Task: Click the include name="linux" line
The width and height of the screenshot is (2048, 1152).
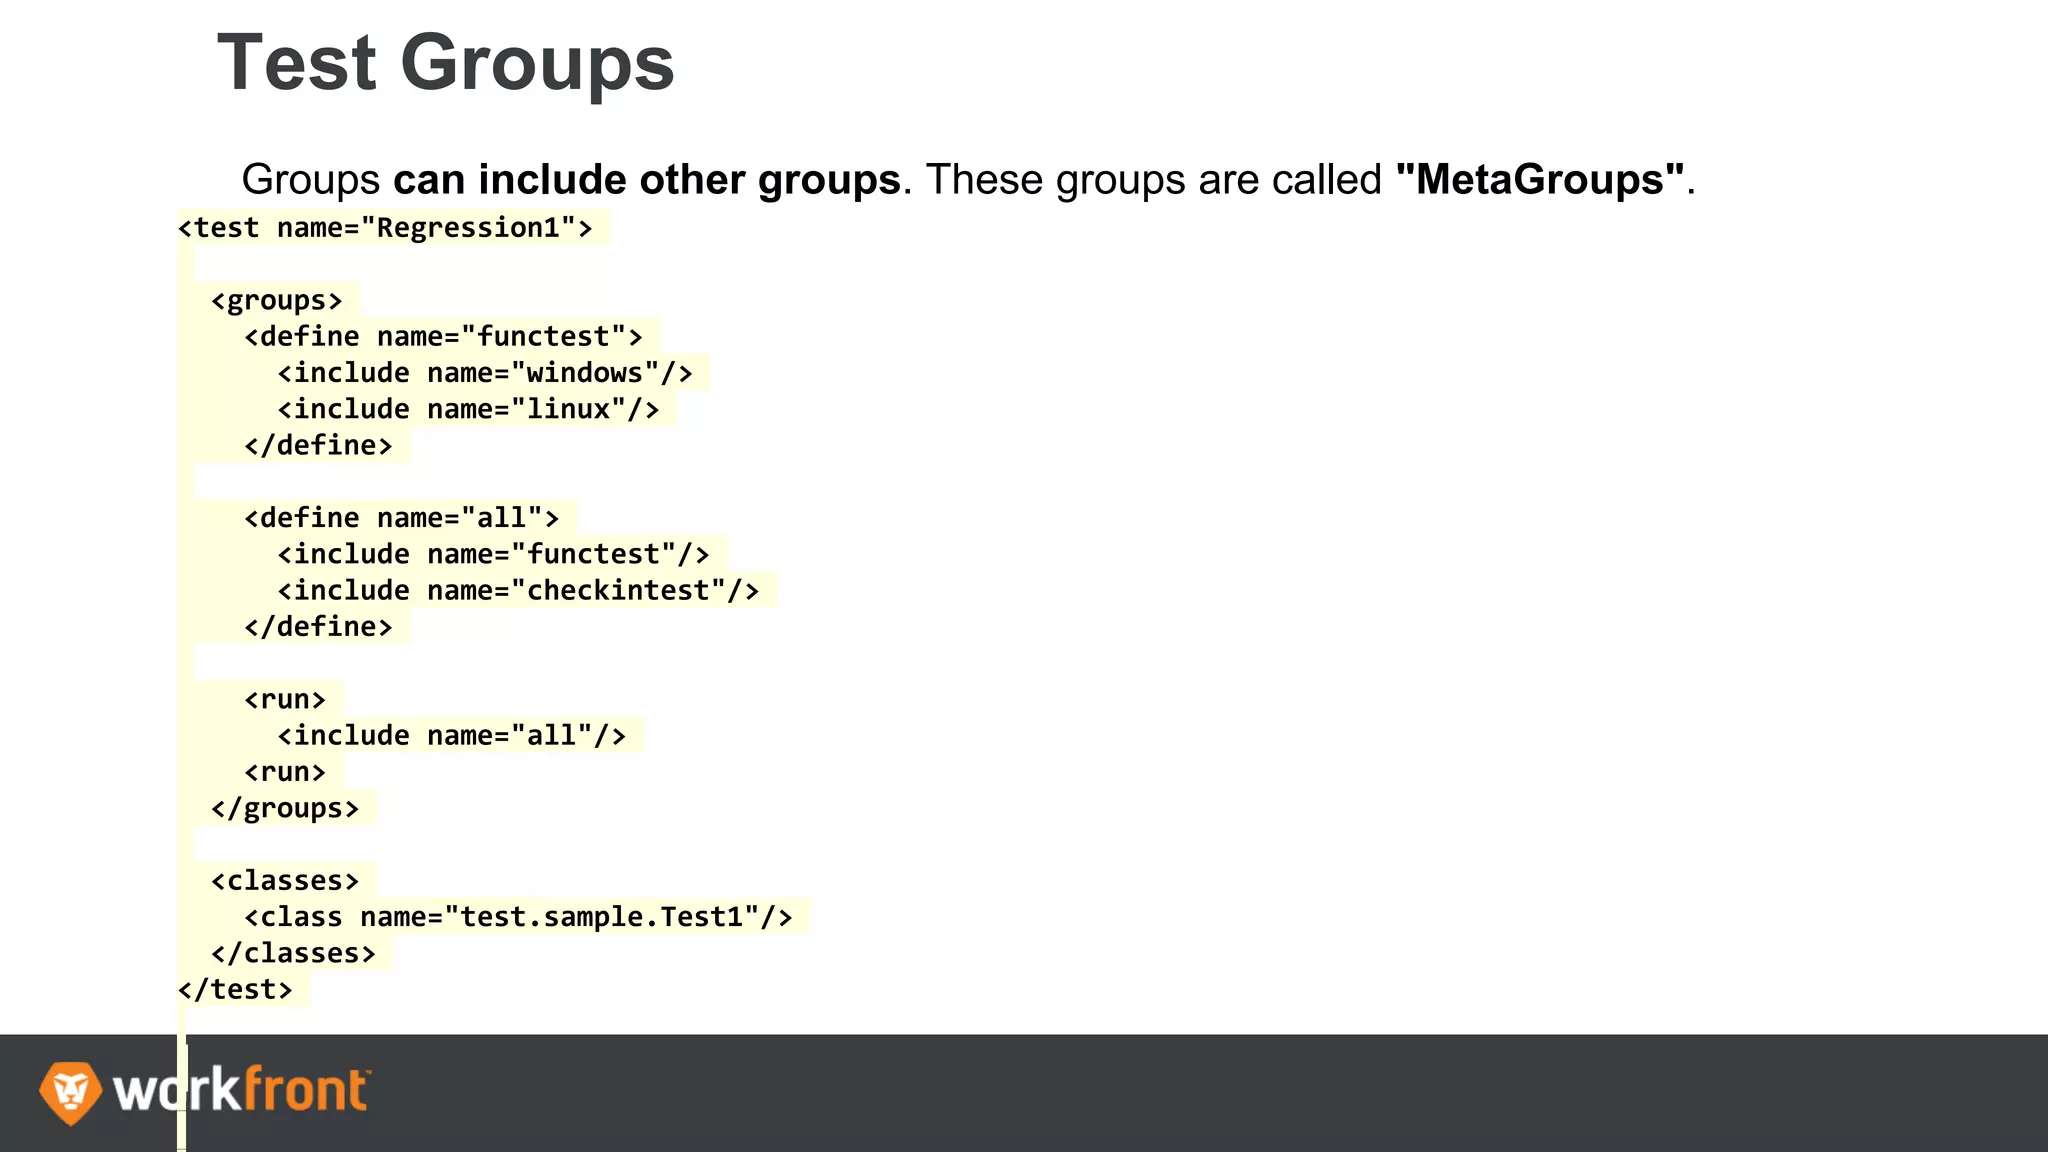Action: [x=468, y=409]
